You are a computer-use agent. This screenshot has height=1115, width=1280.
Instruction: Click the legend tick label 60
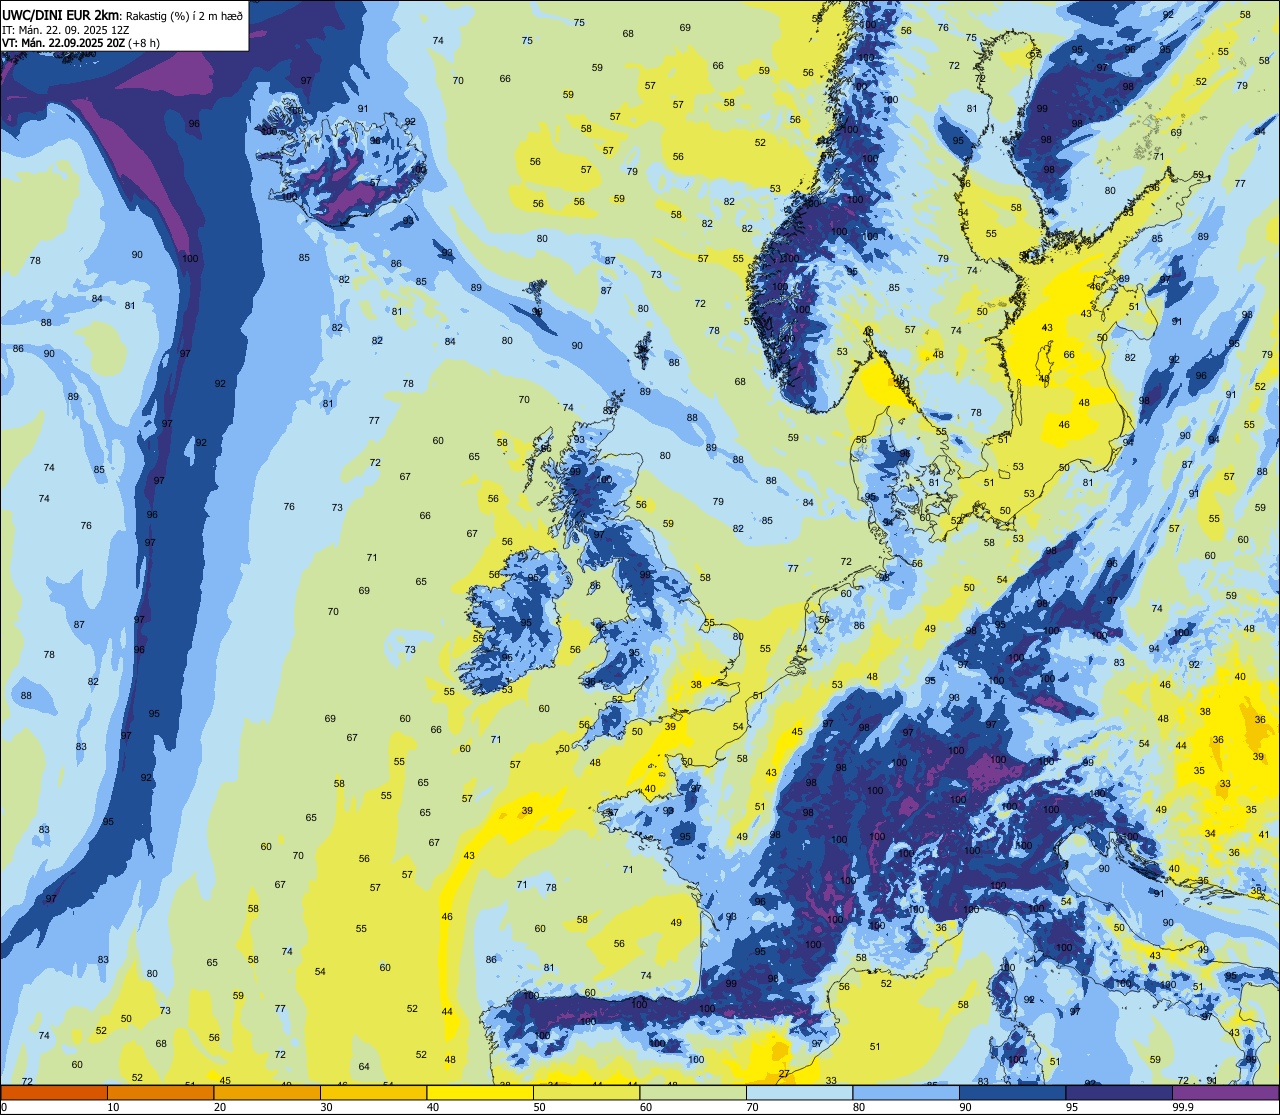click(x=646, y=1107)
